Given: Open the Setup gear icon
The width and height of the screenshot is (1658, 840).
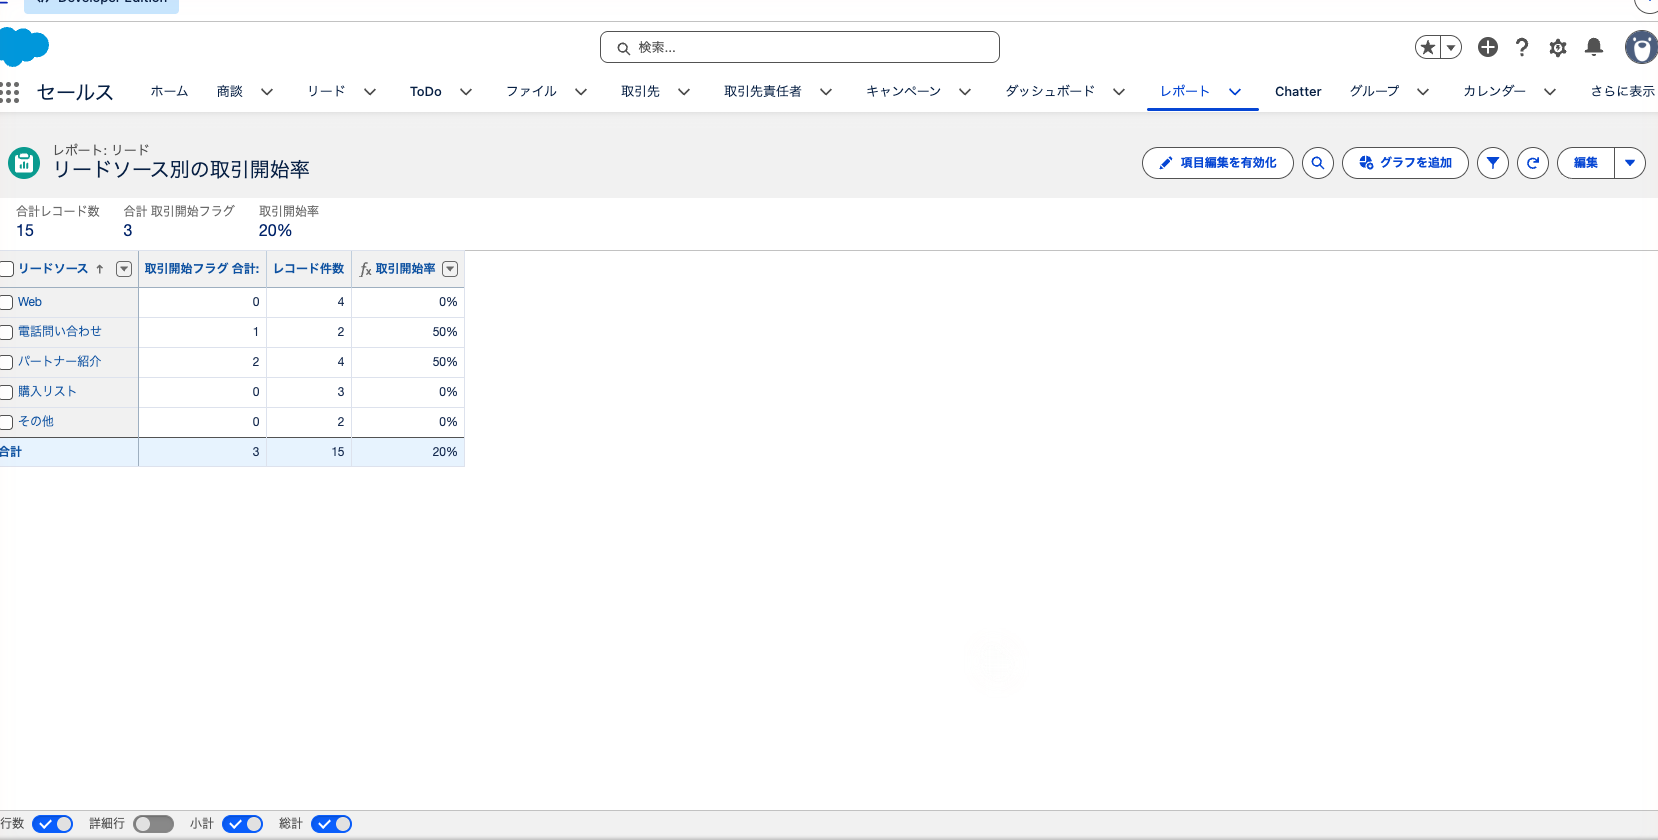Looking at the screenshot, I should tap(1558, 47).
